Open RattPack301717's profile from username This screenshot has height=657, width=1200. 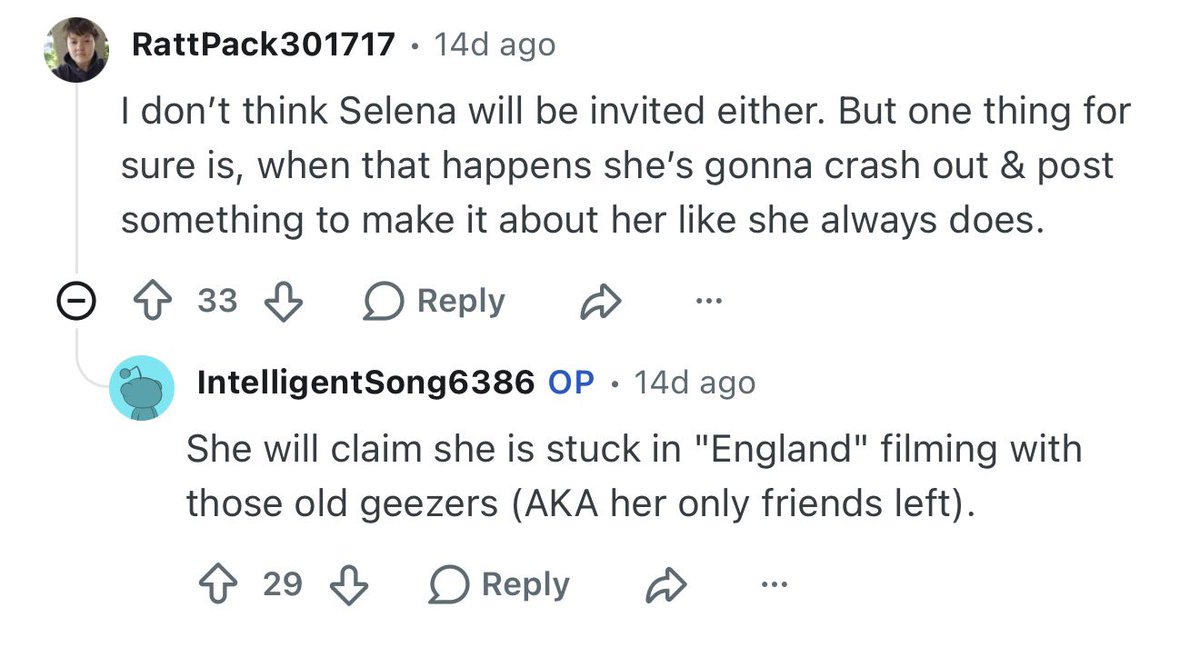click(263, 45)
